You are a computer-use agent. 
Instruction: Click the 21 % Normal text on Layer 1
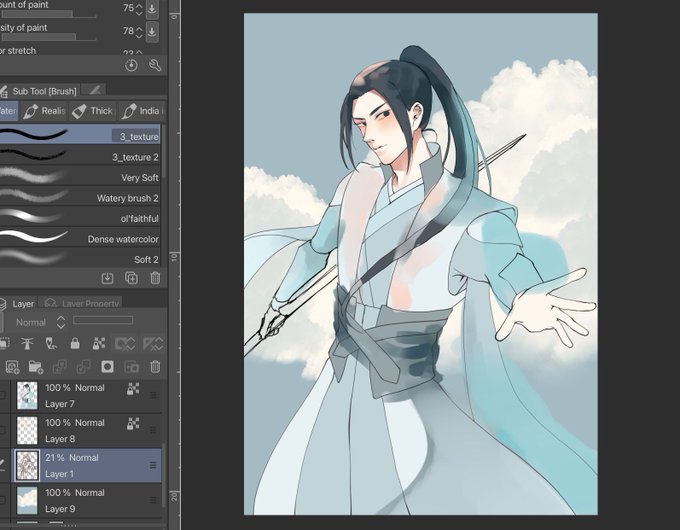pos(72,458)
